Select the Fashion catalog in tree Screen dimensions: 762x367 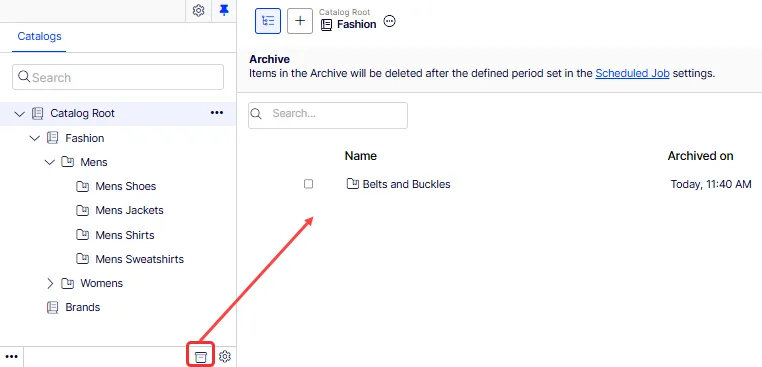pos(85,138)
